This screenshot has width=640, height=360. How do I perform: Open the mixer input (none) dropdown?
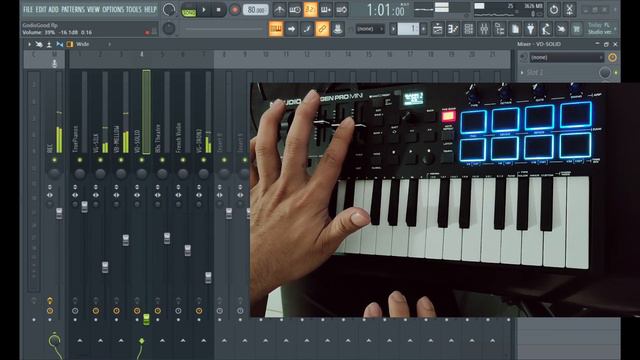click(567, 58)
